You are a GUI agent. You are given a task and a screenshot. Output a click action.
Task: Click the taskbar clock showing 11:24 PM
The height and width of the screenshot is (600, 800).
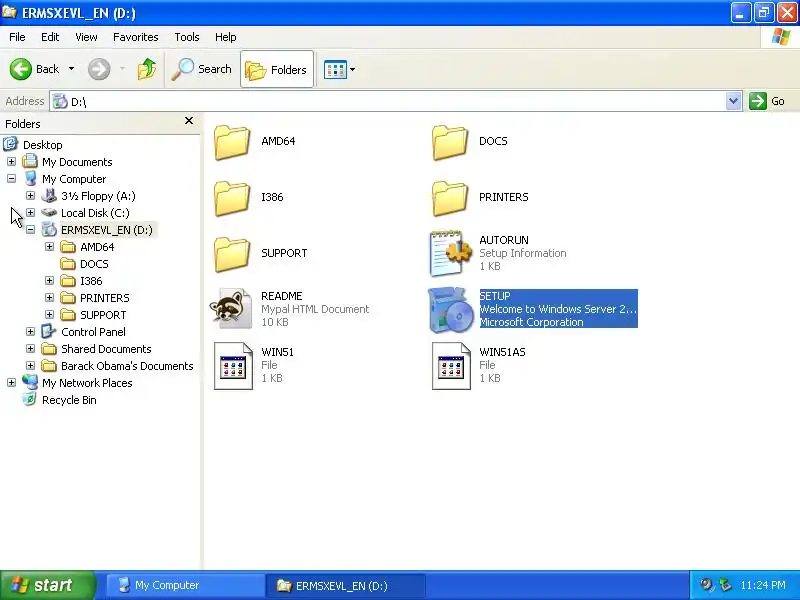pyautogui.click(x=763, y=585)
